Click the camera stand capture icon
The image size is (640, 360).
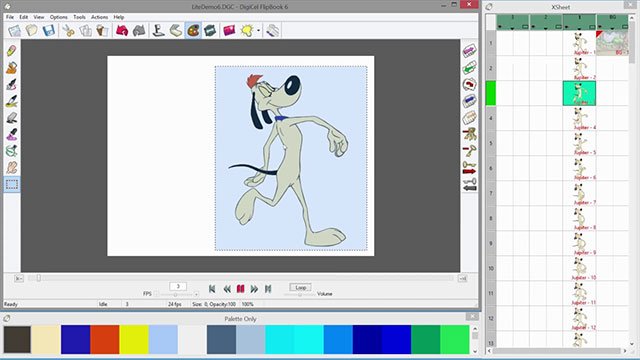click(x=158, y=30)
